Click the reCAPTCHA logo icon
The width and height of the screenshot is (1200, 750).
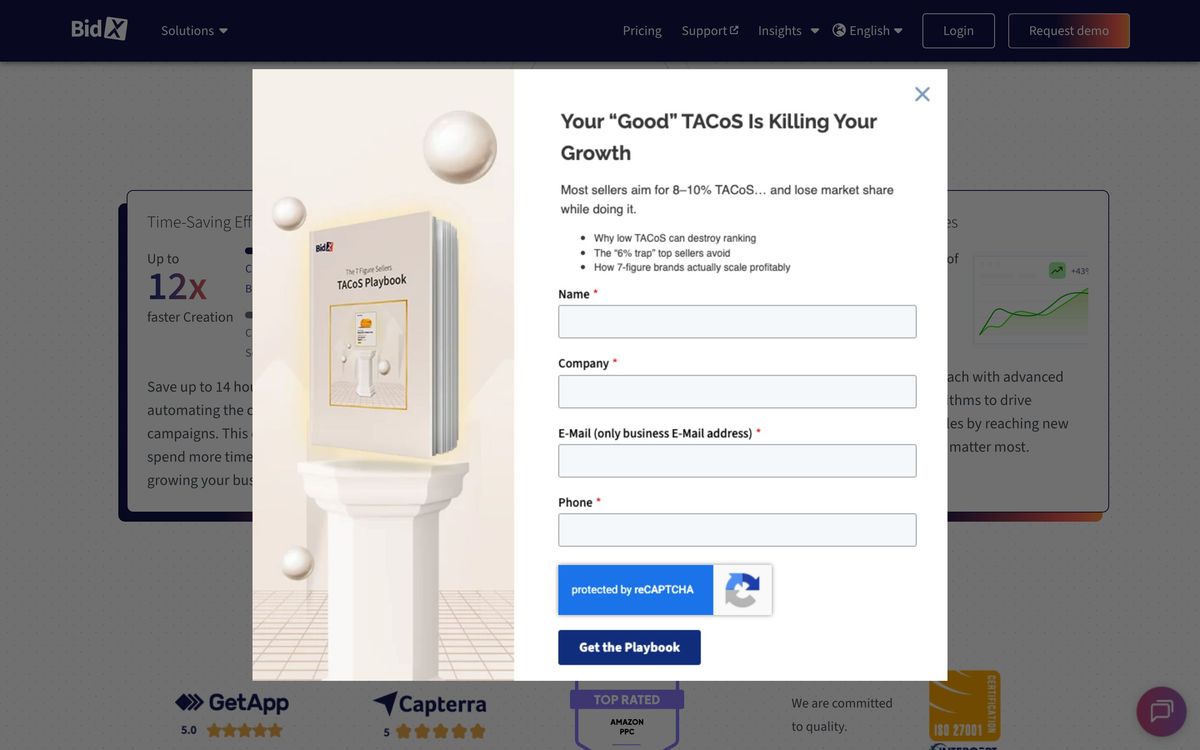tap(742, 590)
